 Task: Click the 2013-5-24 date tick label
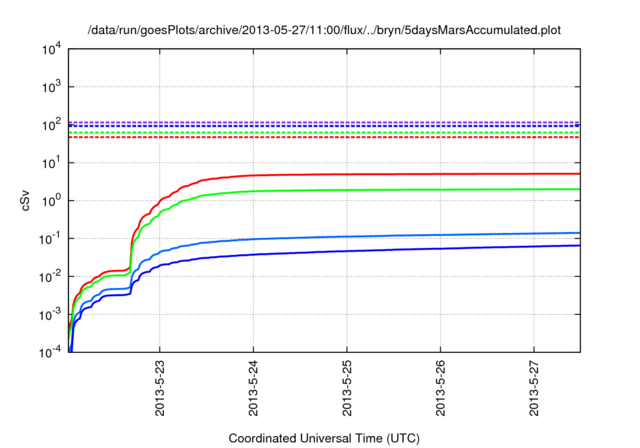coord(253,388)
